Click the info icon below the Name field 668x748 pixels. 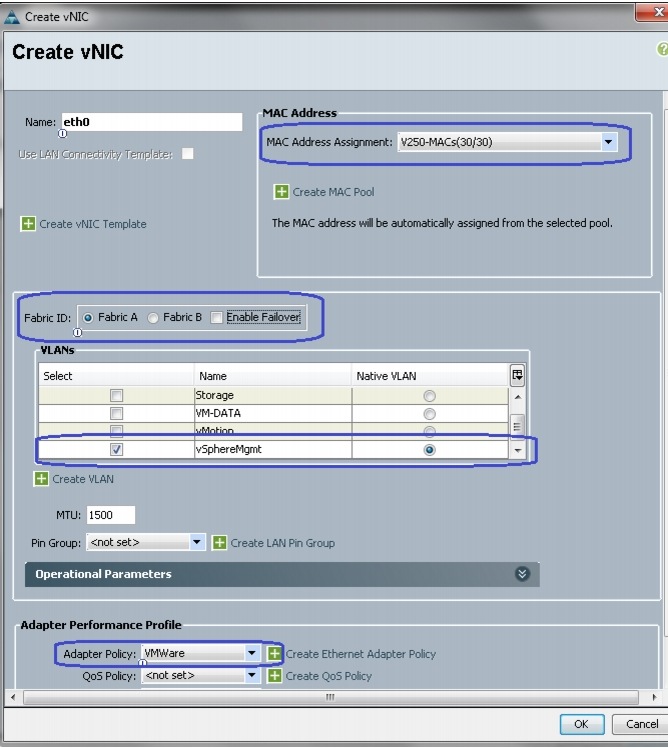tap(62, 134)
